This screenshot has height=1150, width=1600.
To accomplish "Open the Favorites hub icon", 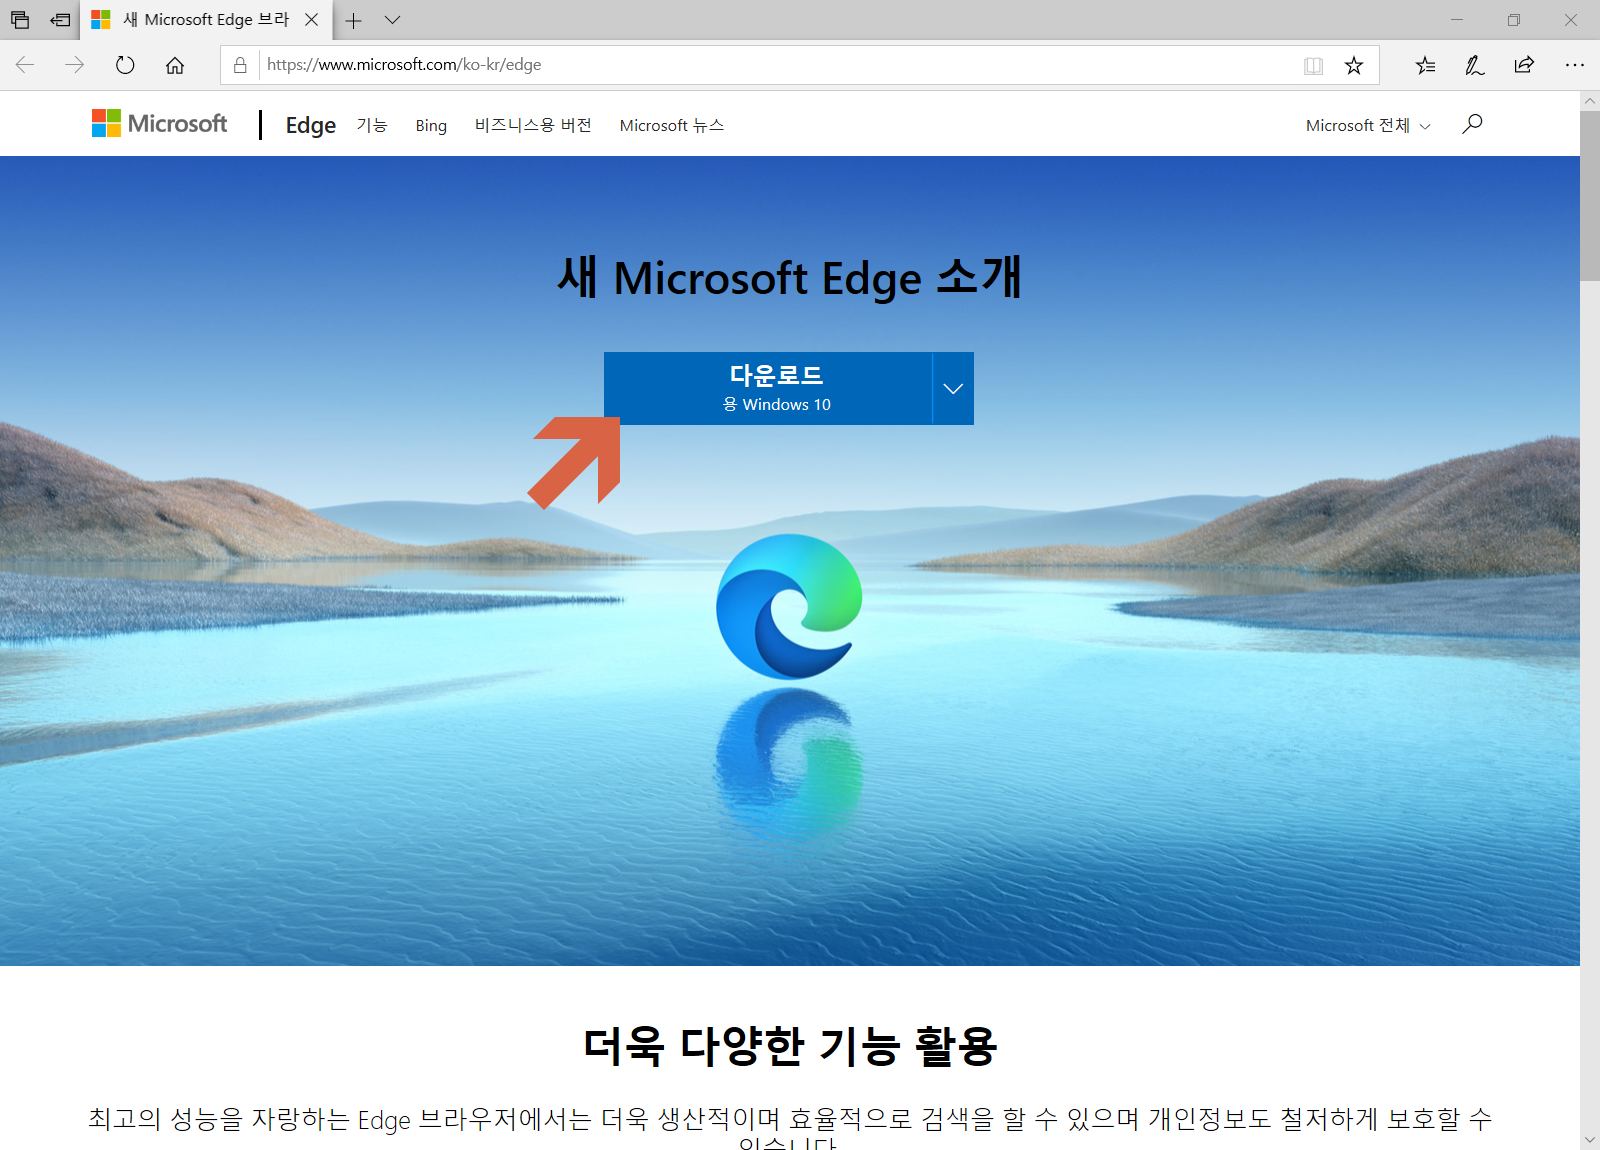I will 1426,65.
